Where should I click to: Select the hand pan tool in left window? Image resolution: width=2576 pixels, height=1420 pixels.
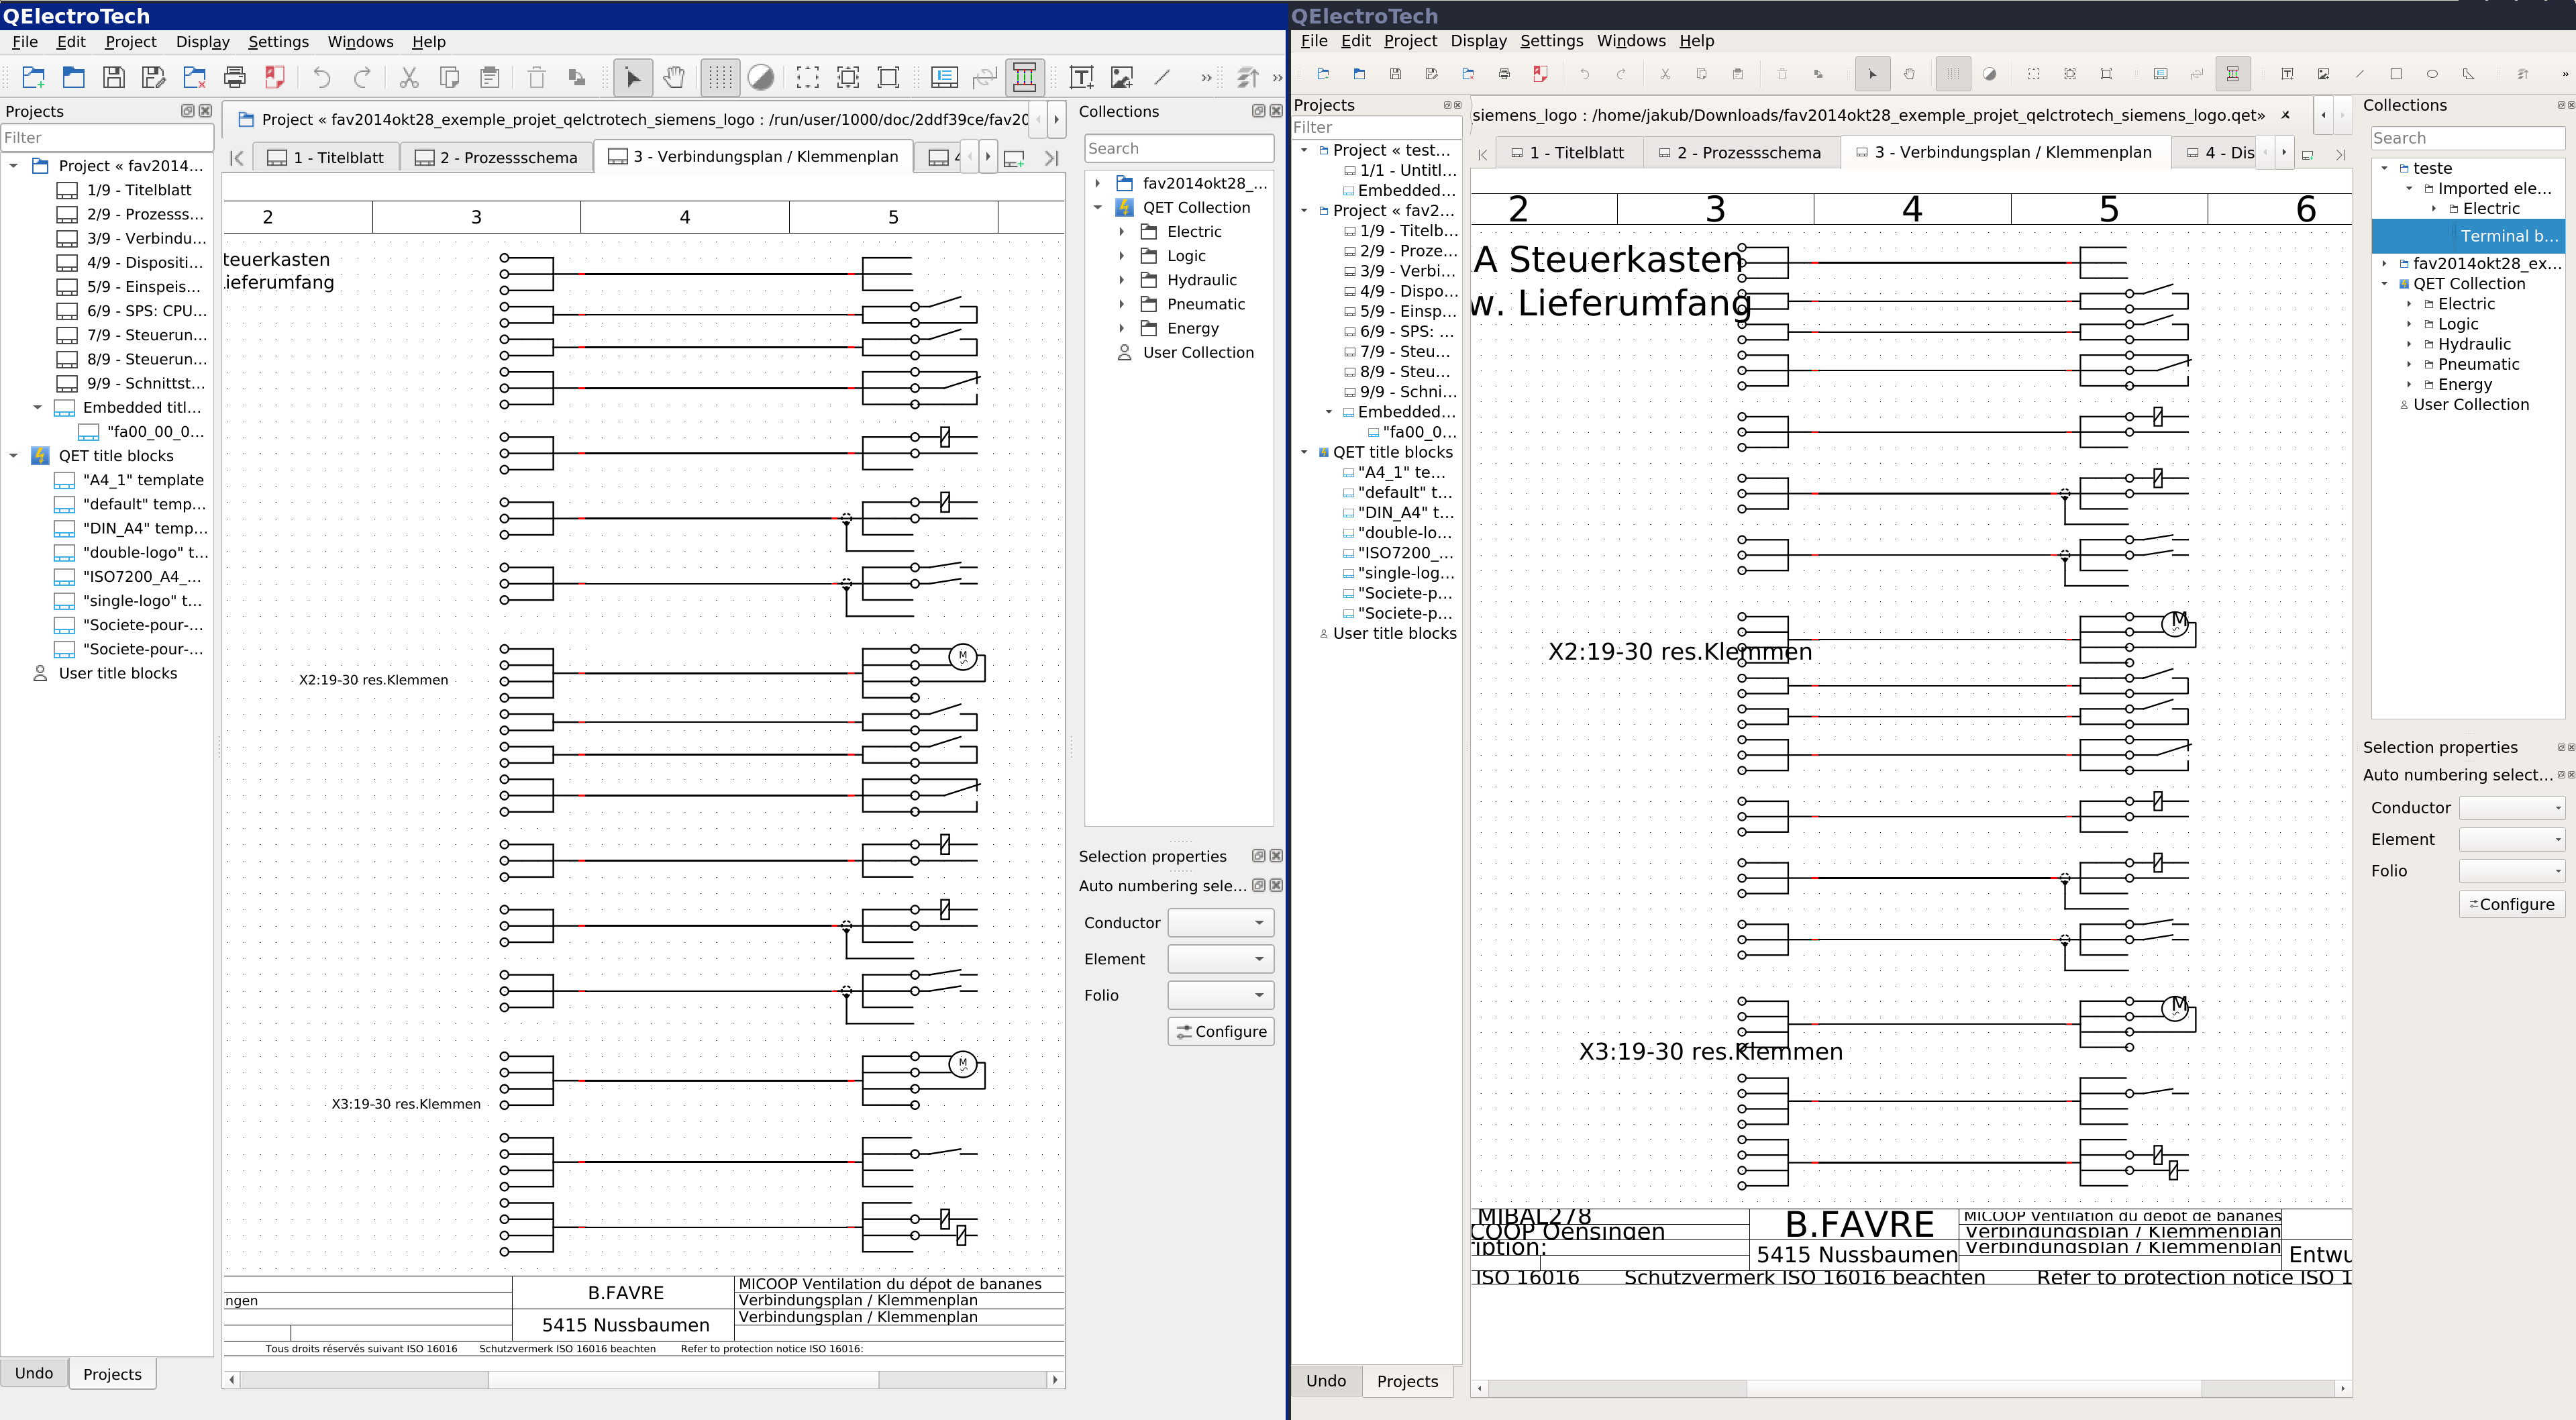[x=674, y=77]
